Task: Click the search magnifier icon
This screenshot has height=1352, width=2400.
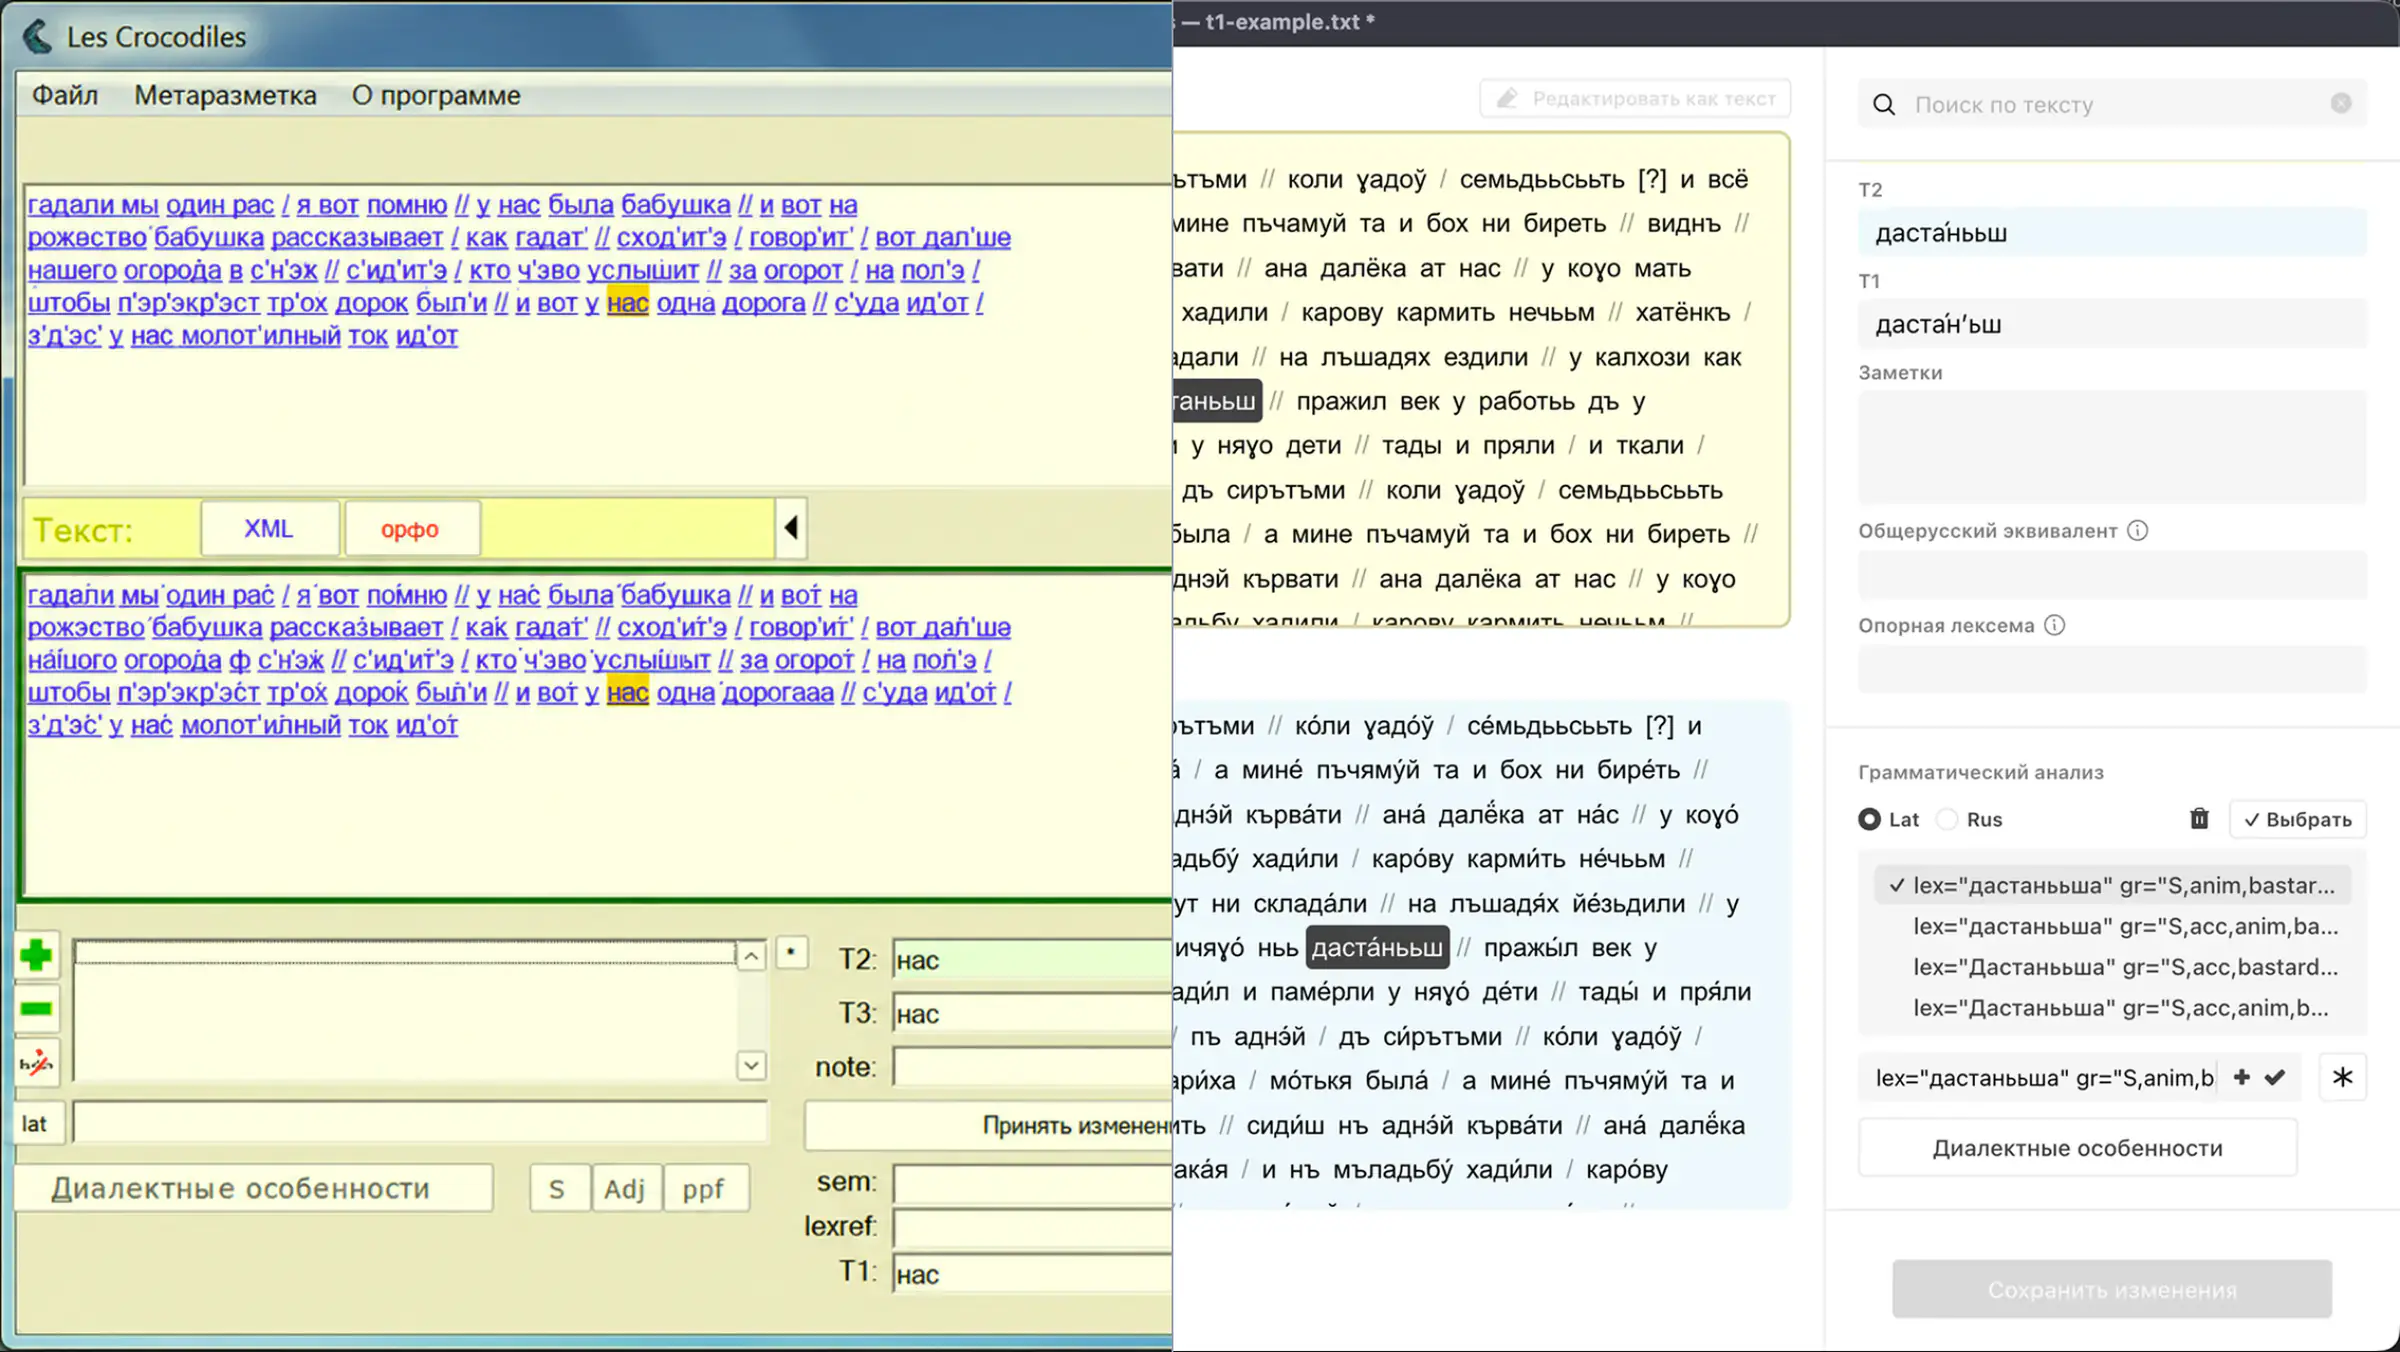Action: (x=1884, y=104)
